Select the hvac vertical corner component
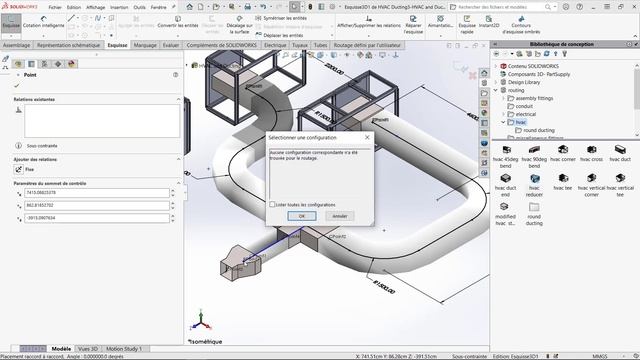640x360 pixels. pos(591,185)
